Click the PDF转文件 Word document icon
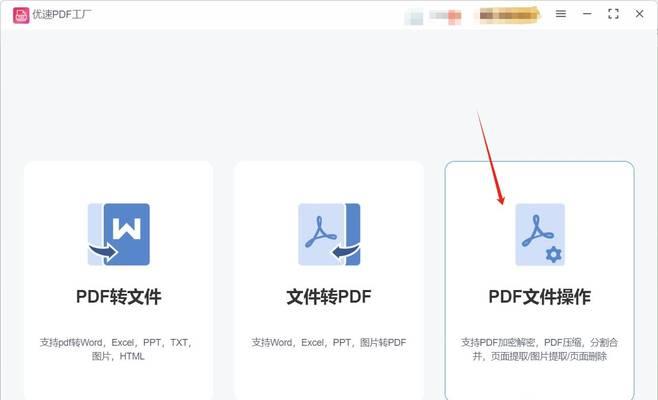Screen dimensions: 658x400 (119, 234)
